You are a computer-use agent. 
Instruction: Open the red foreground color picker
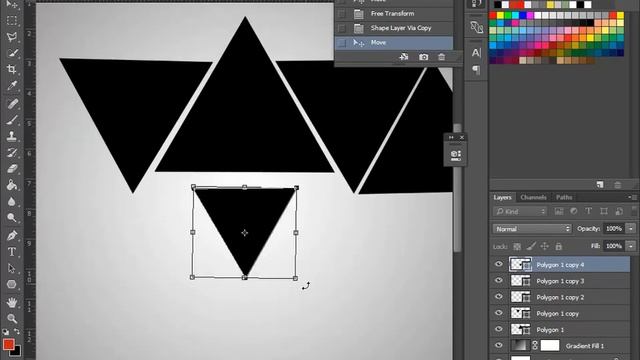coord(8,344)
